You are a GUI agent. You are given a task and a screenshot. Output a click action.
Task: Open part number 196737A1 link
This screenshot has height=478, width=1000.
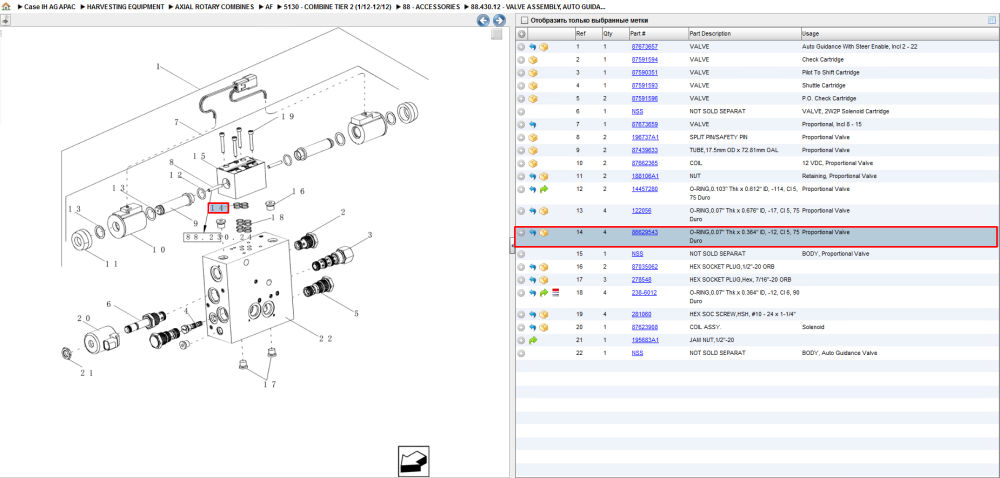tap(645, 137)
